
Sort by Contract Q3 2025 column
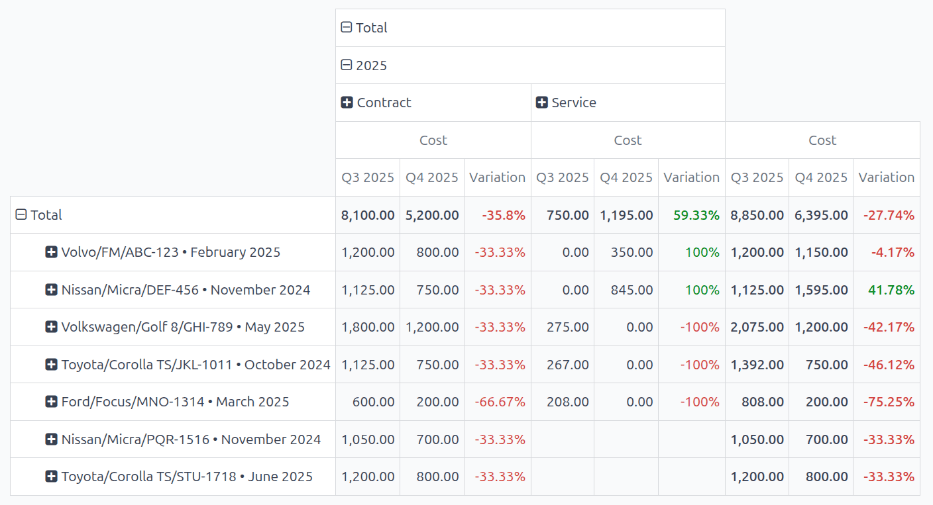[367, 177]
